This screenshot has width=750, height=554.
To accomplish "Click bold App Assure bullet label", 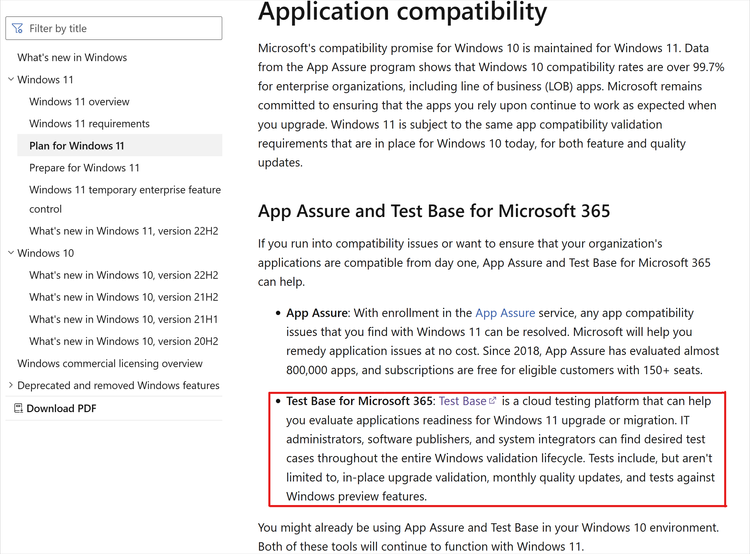I will tap(317, 313).
